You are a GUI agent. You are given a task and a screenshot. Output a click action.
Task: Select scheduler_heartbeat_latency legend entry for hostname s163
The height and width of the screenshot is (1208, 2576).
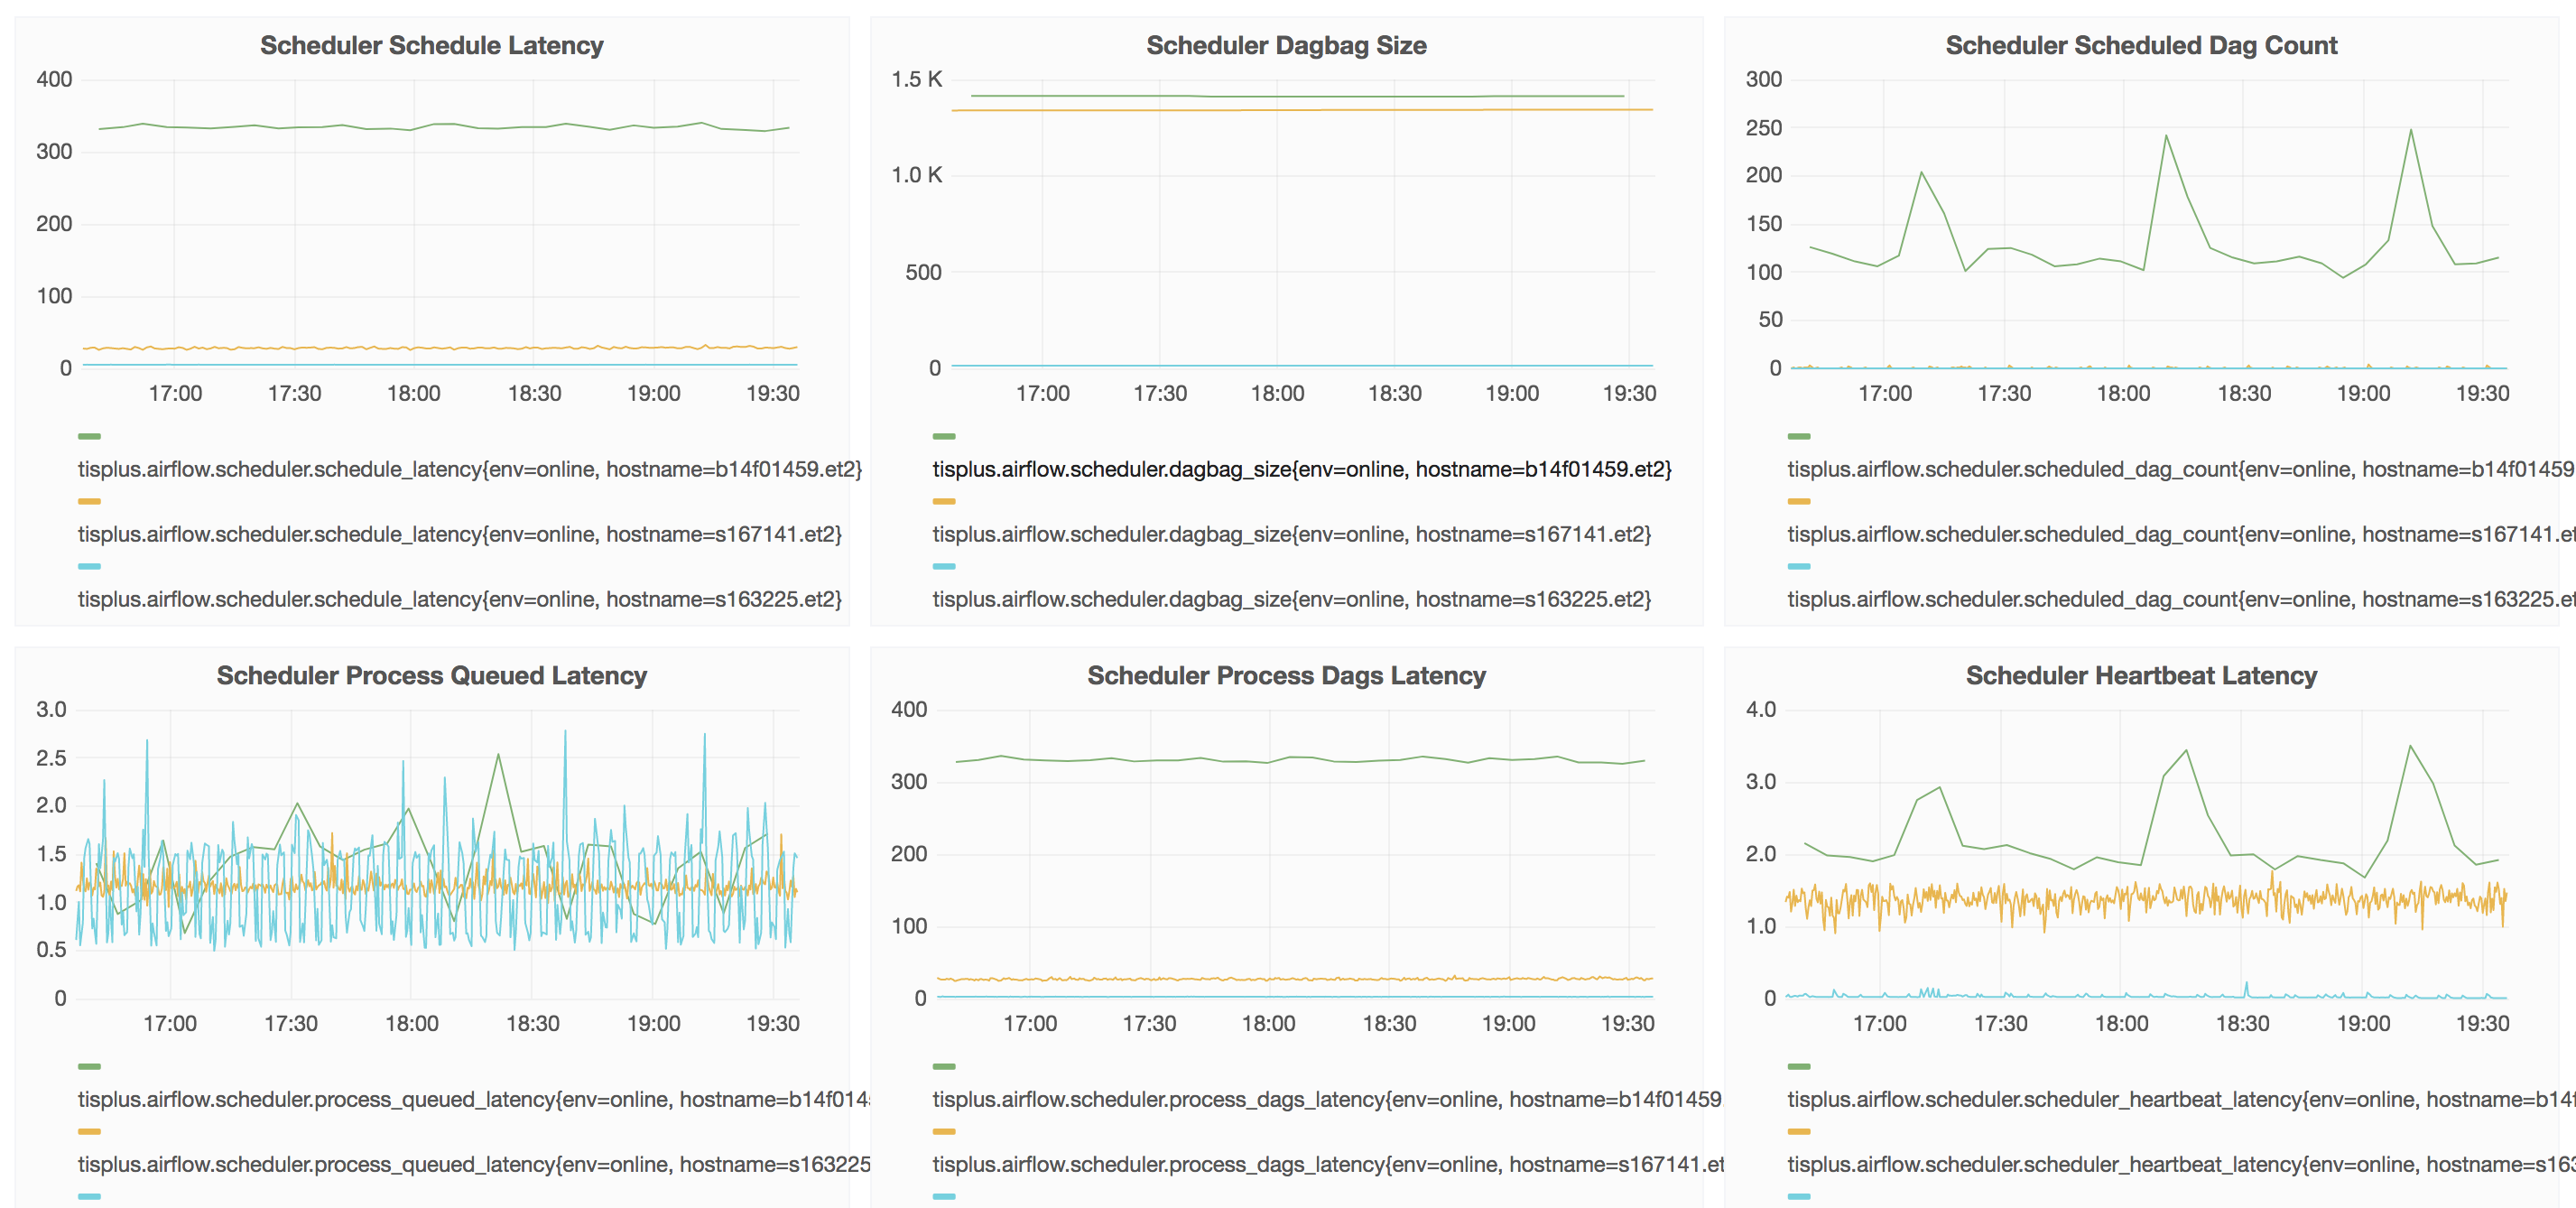pyautogui.click(x=2181, y=1164)
